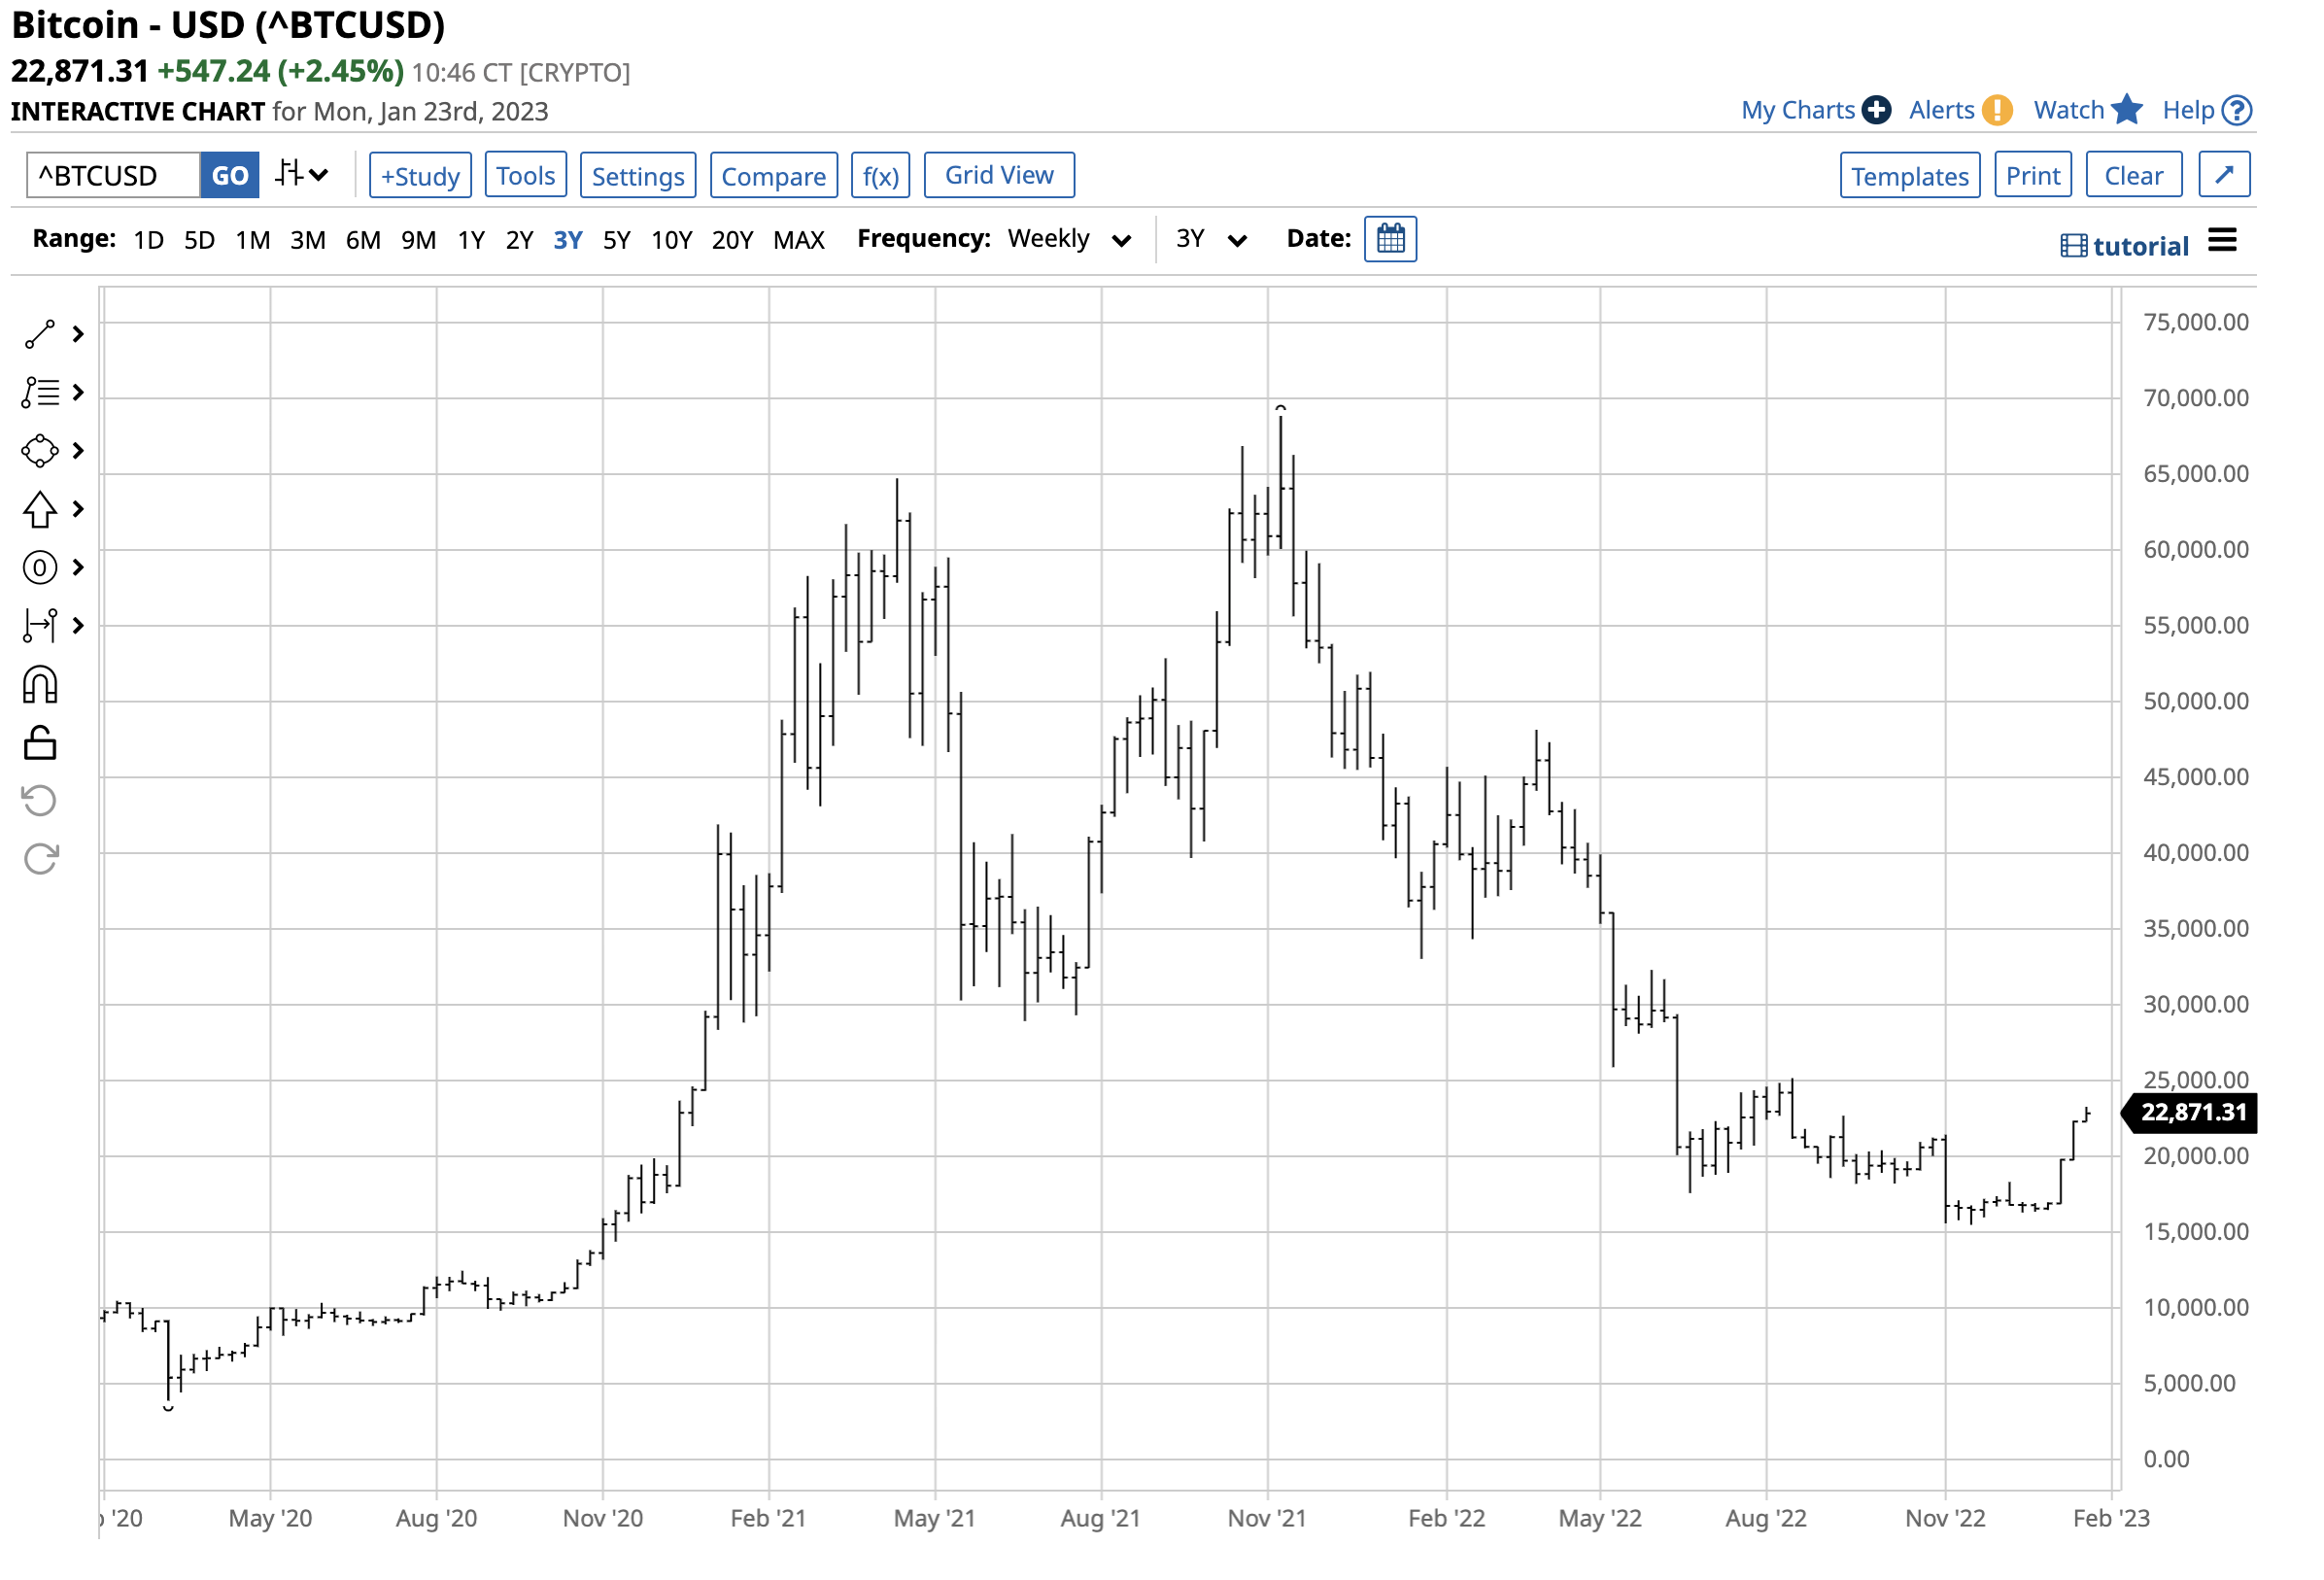Expand the 3Y period dropdown
Viewport: 2324px width, 1580px height.
[1211, 239]
